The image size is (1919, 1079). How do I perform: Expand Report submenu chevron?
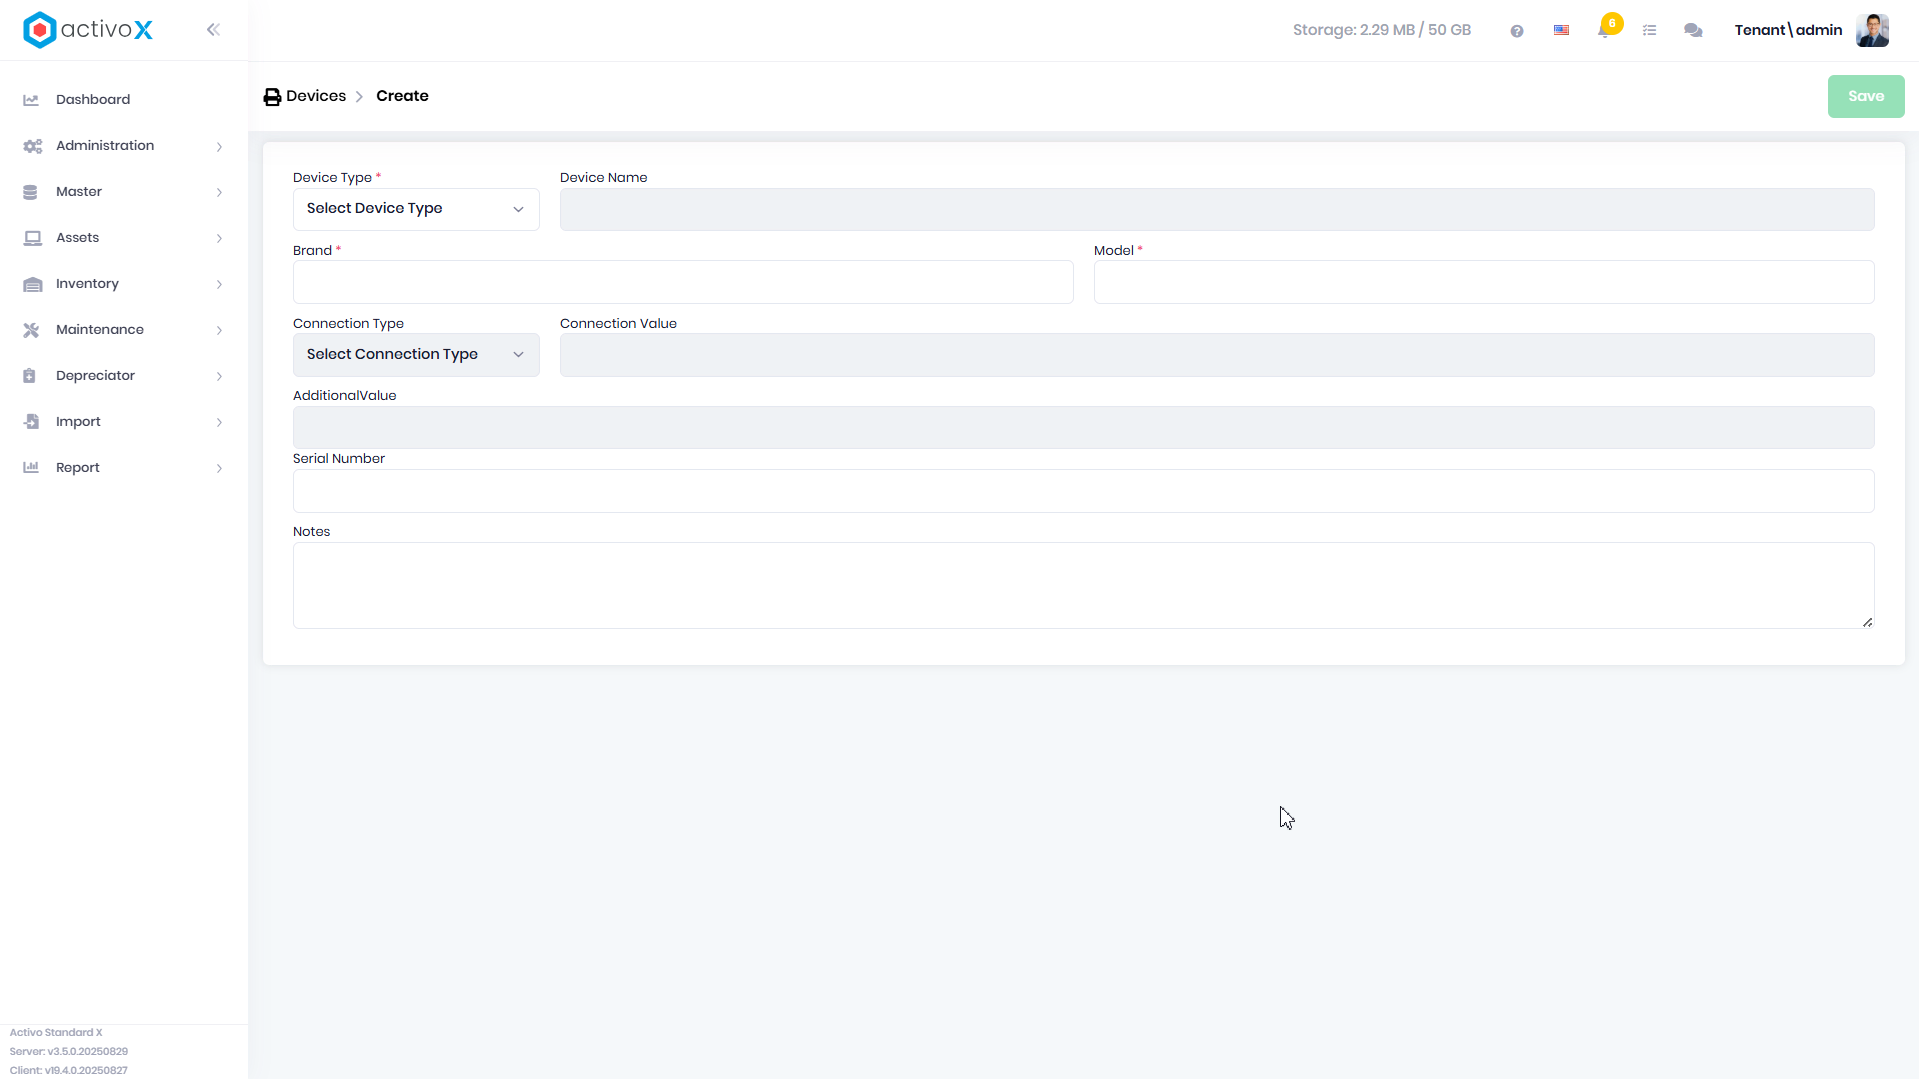coord(219,469)
